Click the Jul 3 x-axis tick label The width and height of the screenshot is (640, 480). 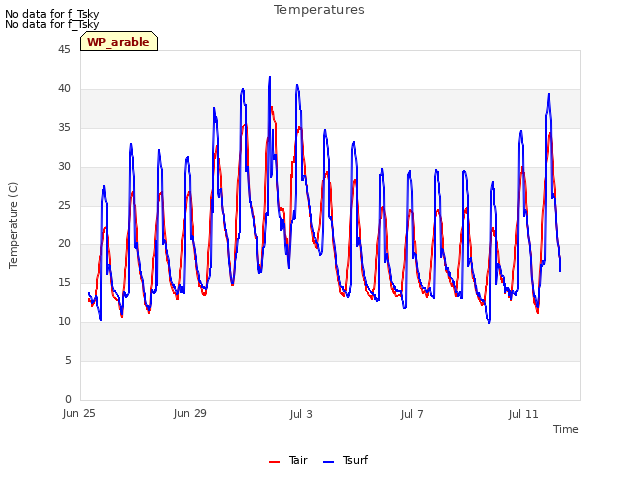301,414
